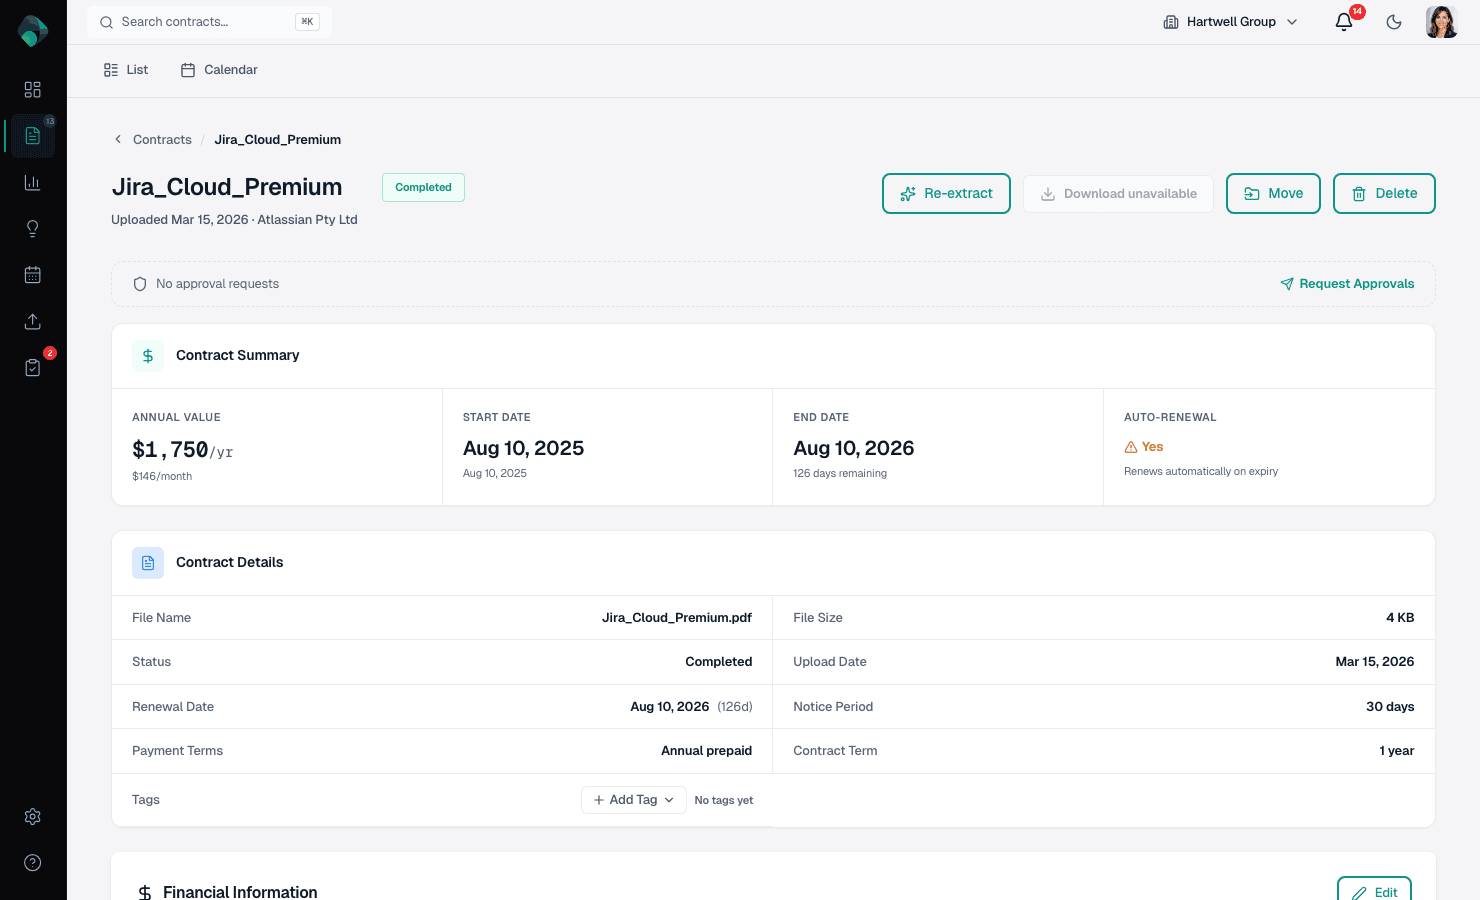Viewport: 1480px width, 900px height.
Task: Open the Hartwell Group workspace dropdown
Action: (x=1230, y=21)
